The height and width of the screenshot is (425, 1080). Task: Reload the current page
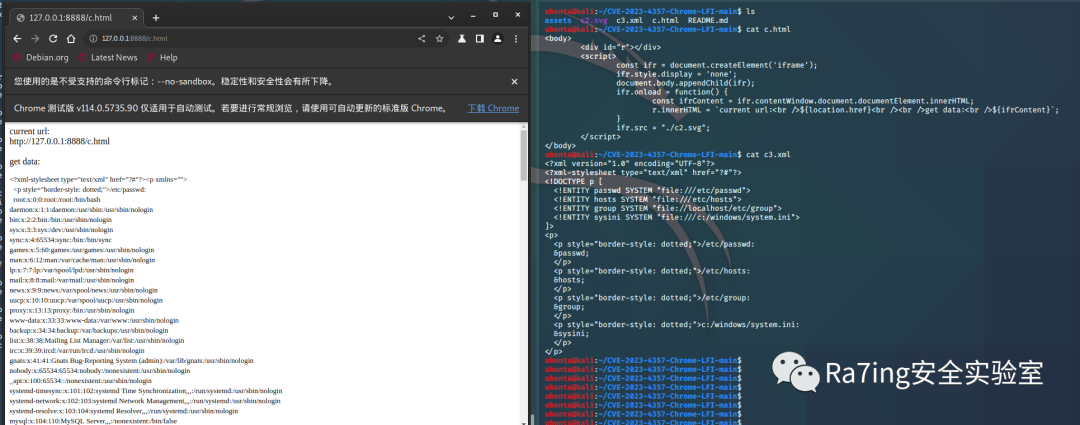pyautogui.click(x=53, y=39)
